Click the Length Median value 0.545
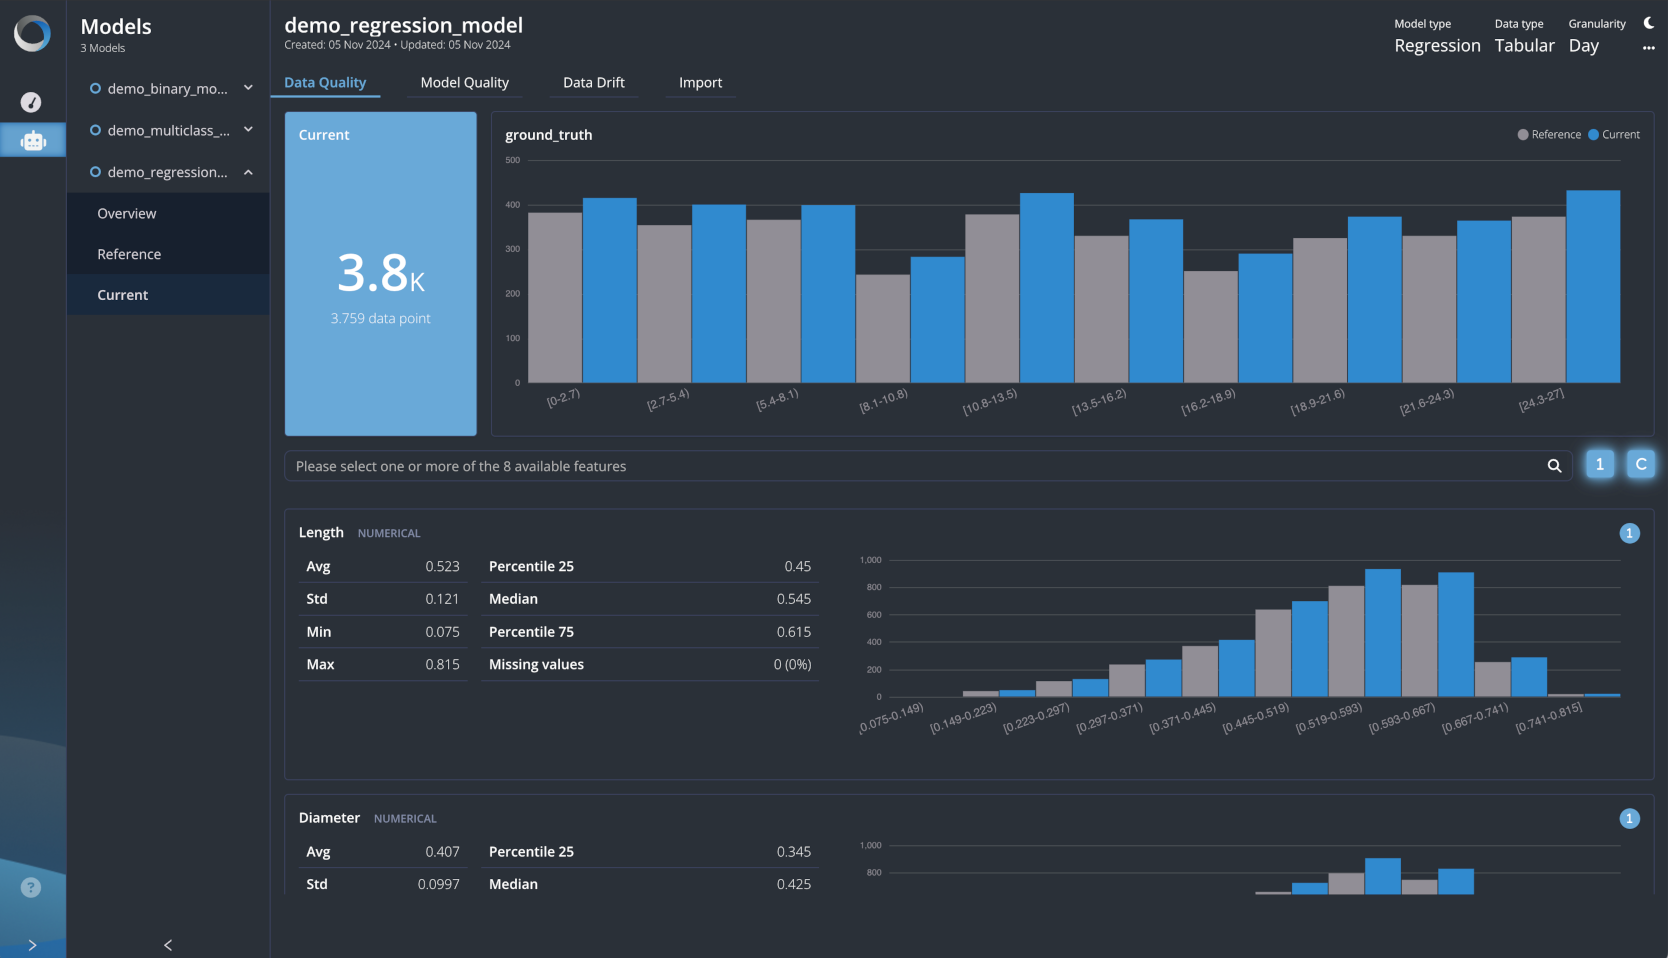This screenshot has height=958, width=1668. coord(794,599)
